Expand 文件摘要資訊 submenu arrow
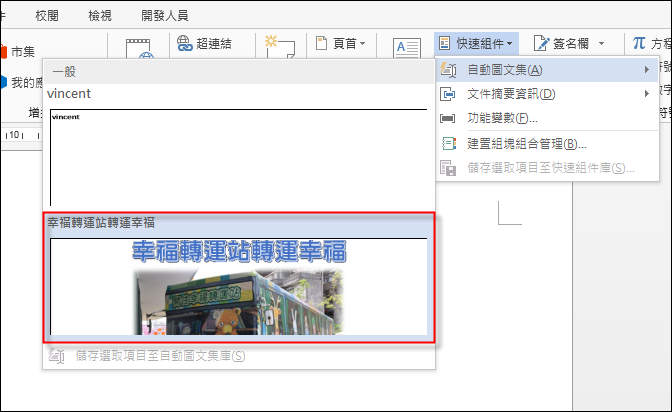This screenshot has height=412, width=672. (647, 93)
